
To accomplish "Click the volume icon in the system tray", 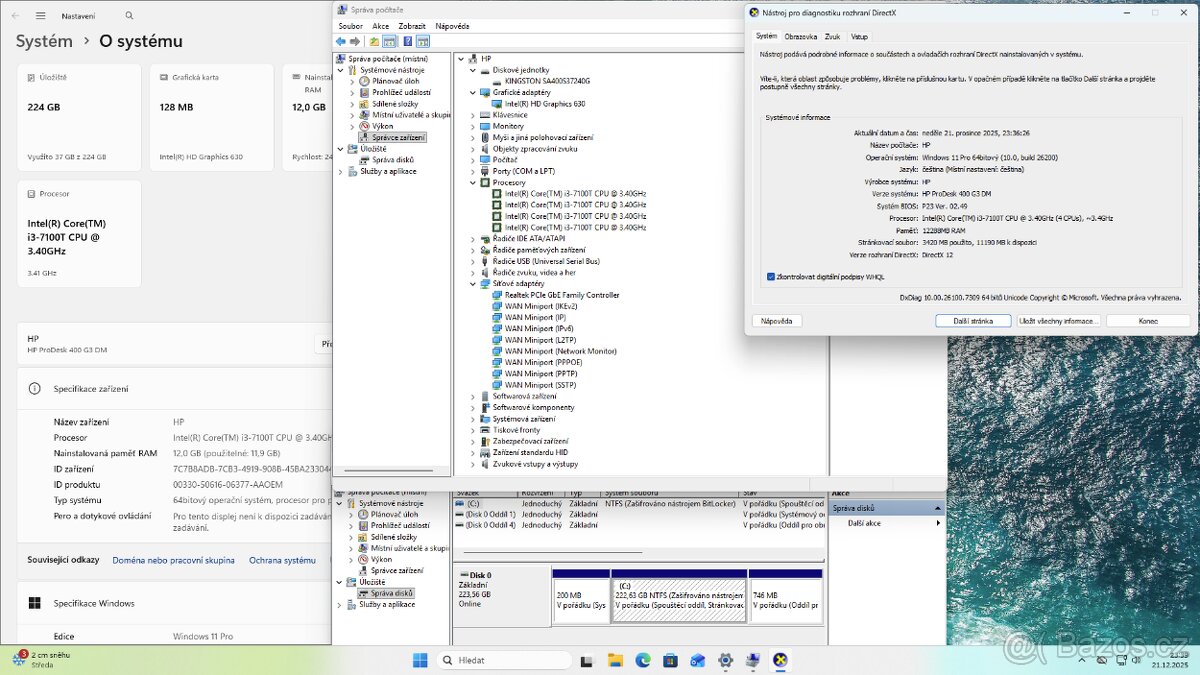I will pyautogui.click(x=1136, y=660).
